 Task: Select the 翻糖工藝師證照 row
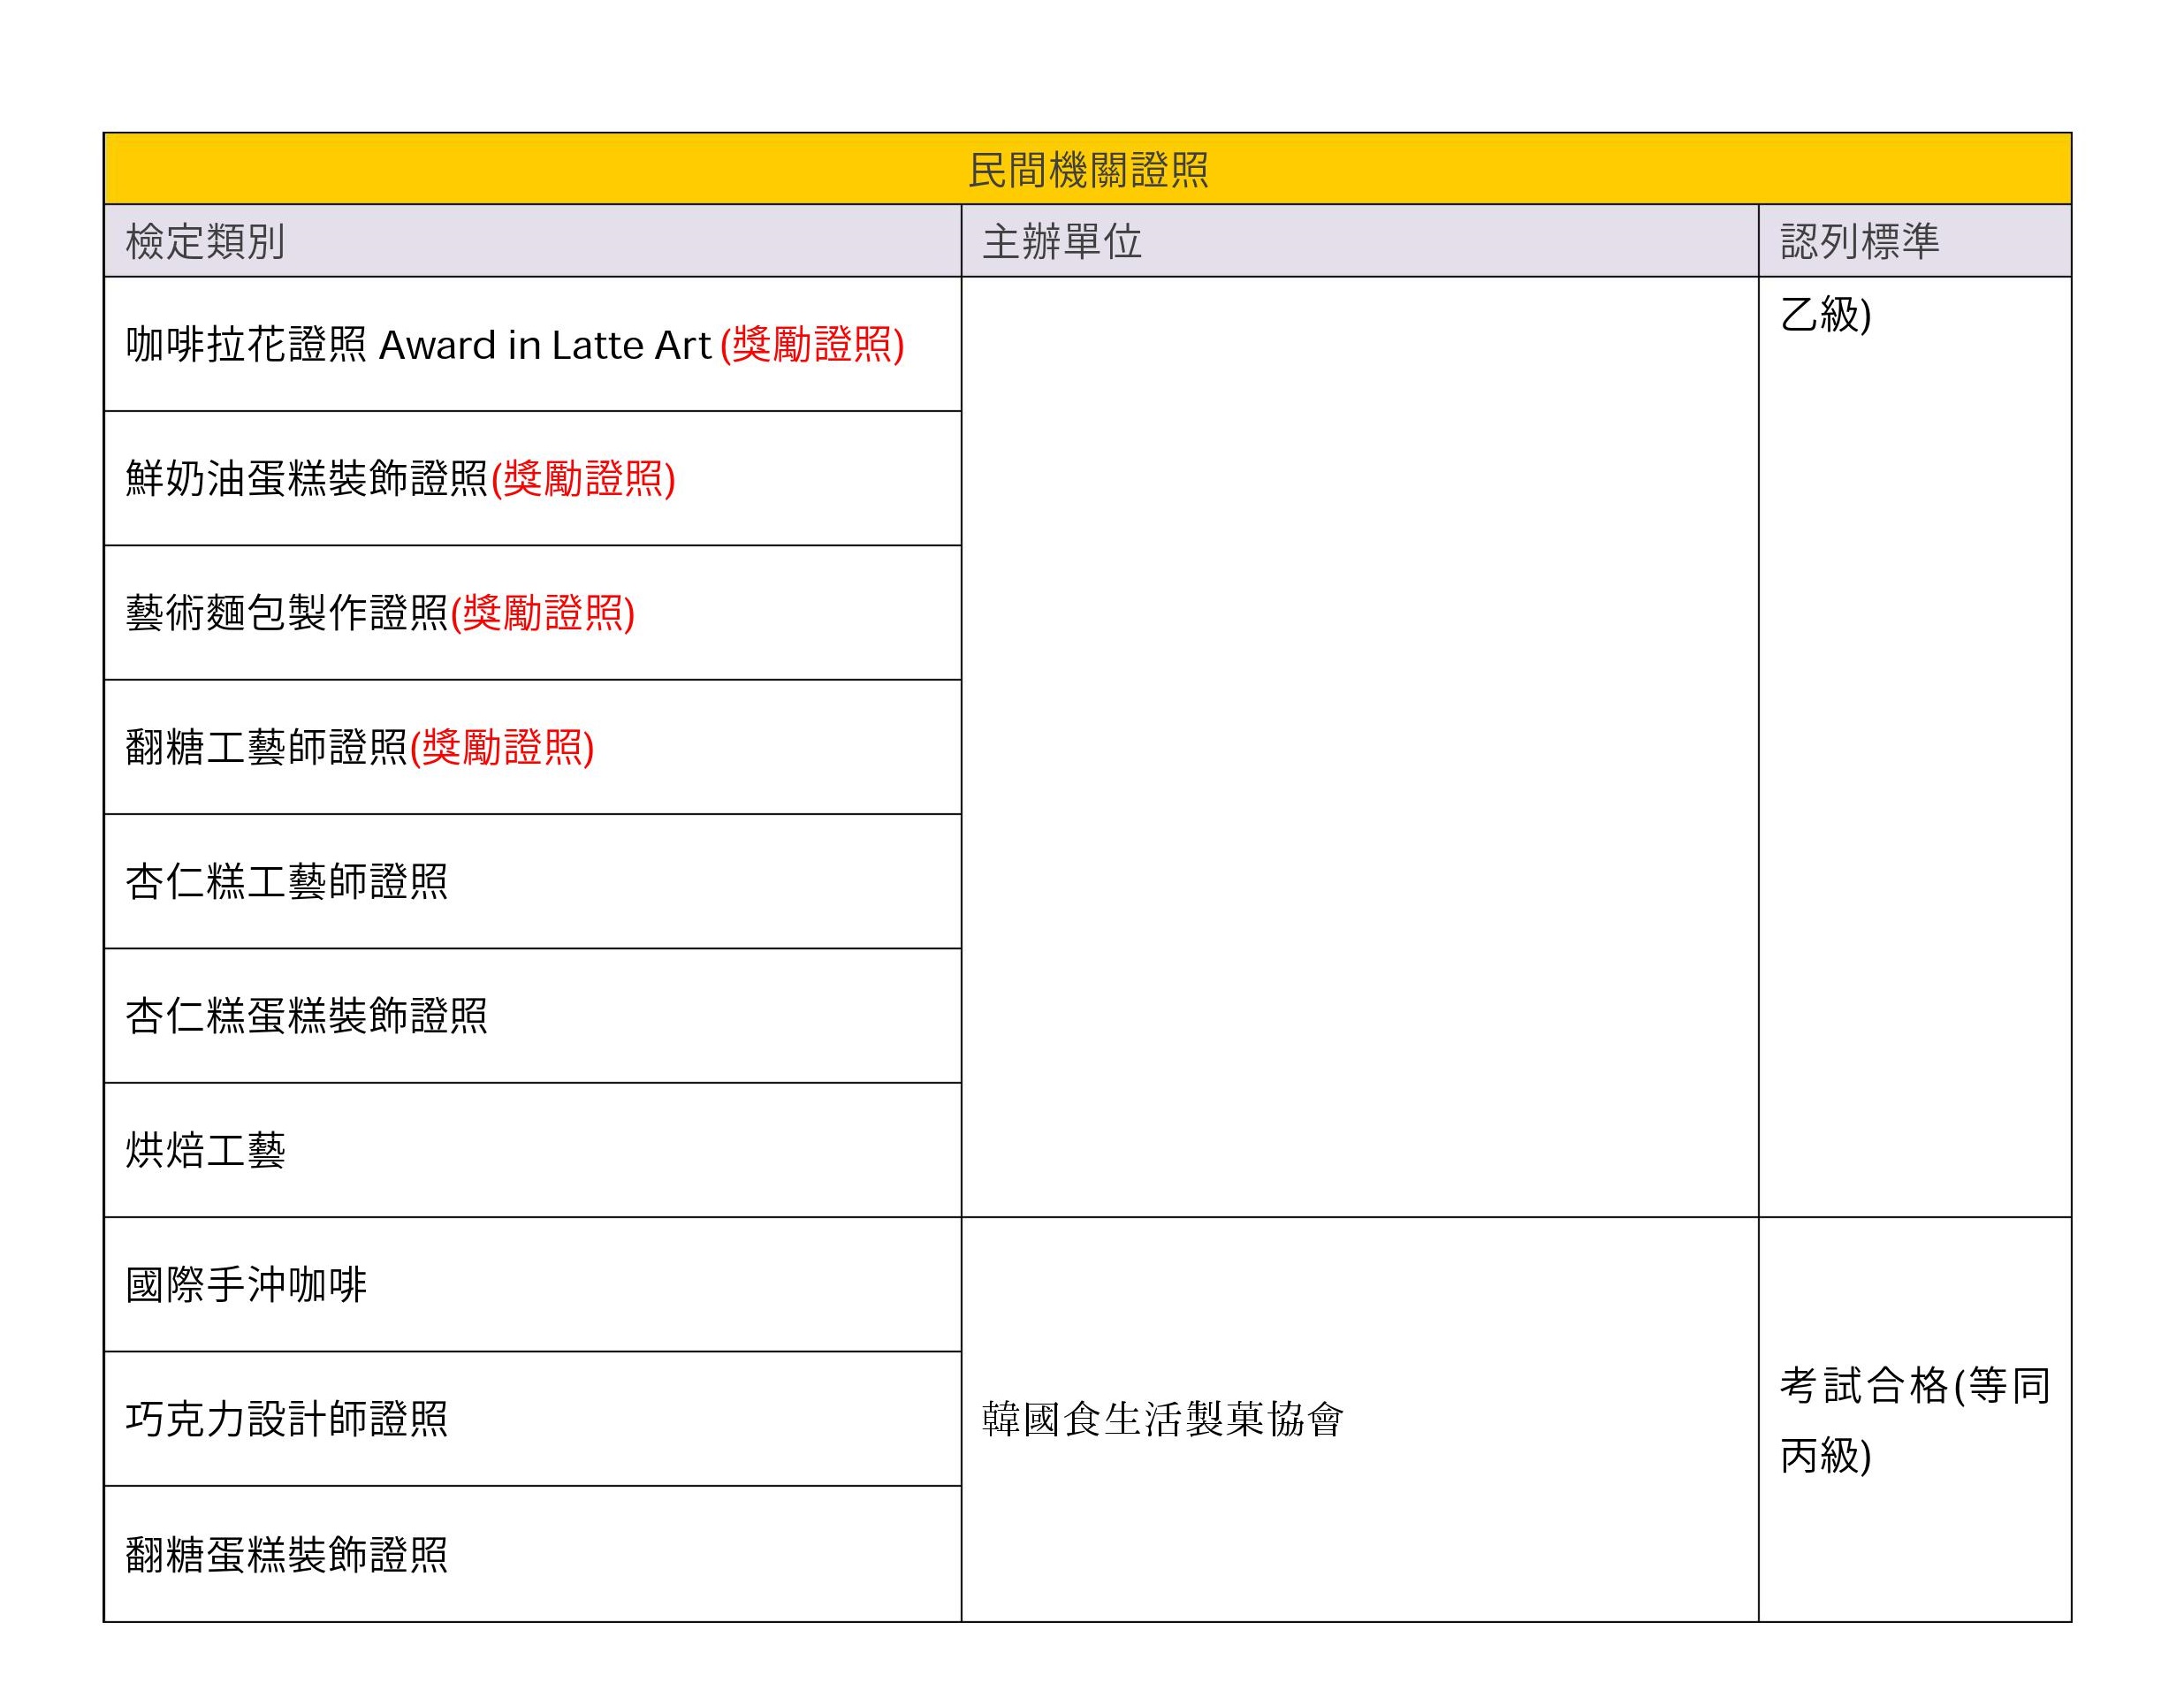[x=266, y=747]
